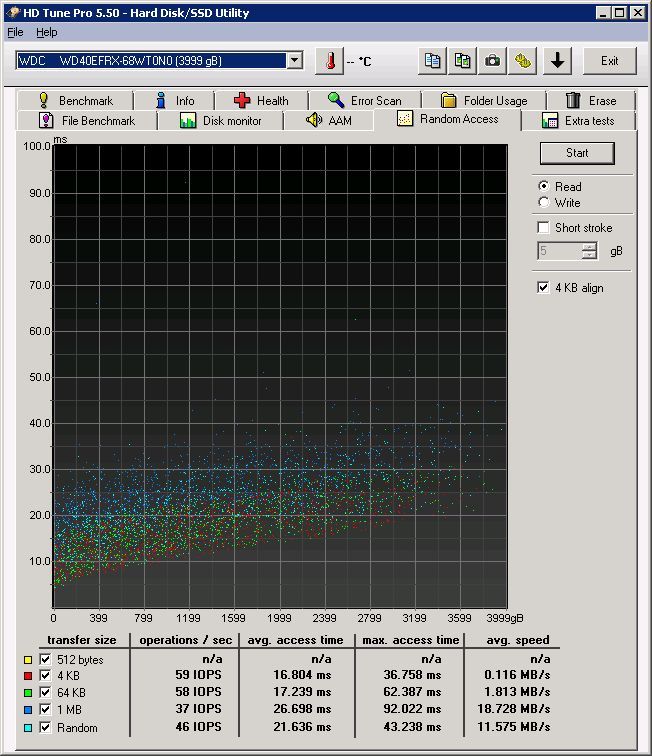The height and width of the screenshot is (756, 652).
Task: Click the 16.804 ms access time value
Action: [x=302, y=675]
